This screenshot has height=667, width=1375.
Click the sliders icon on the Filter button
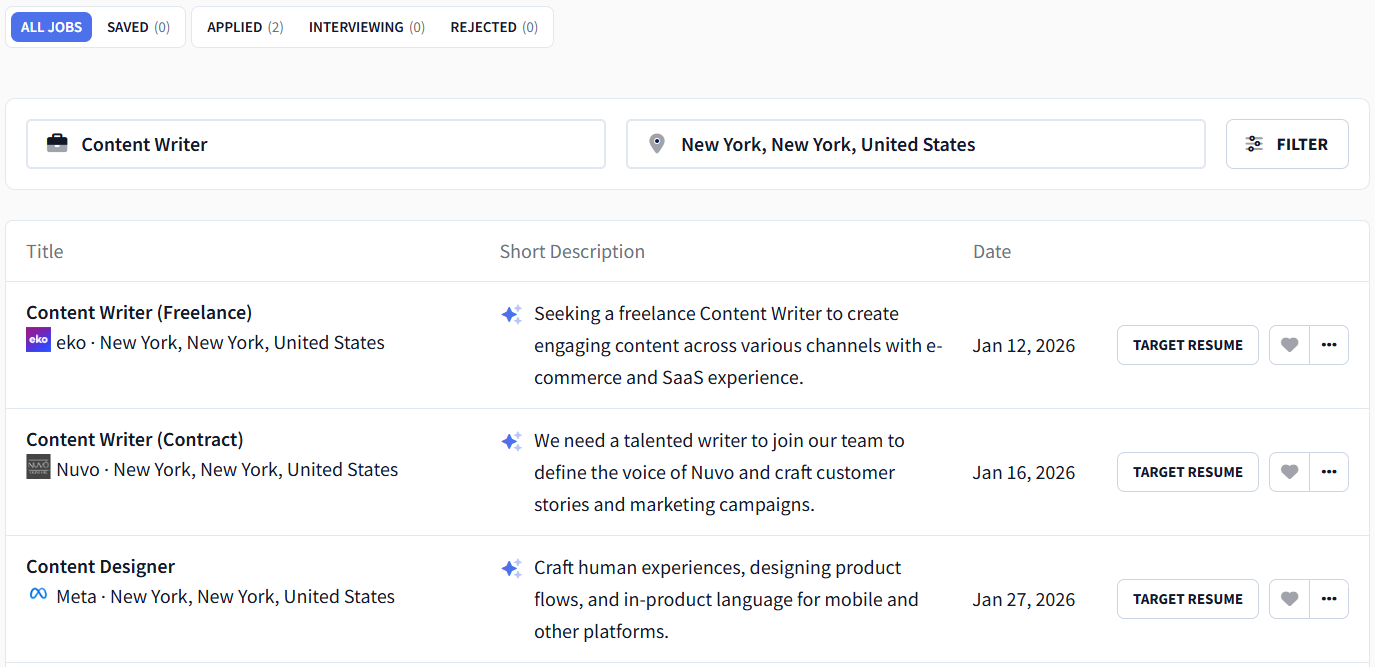(x=1254, y=144)
